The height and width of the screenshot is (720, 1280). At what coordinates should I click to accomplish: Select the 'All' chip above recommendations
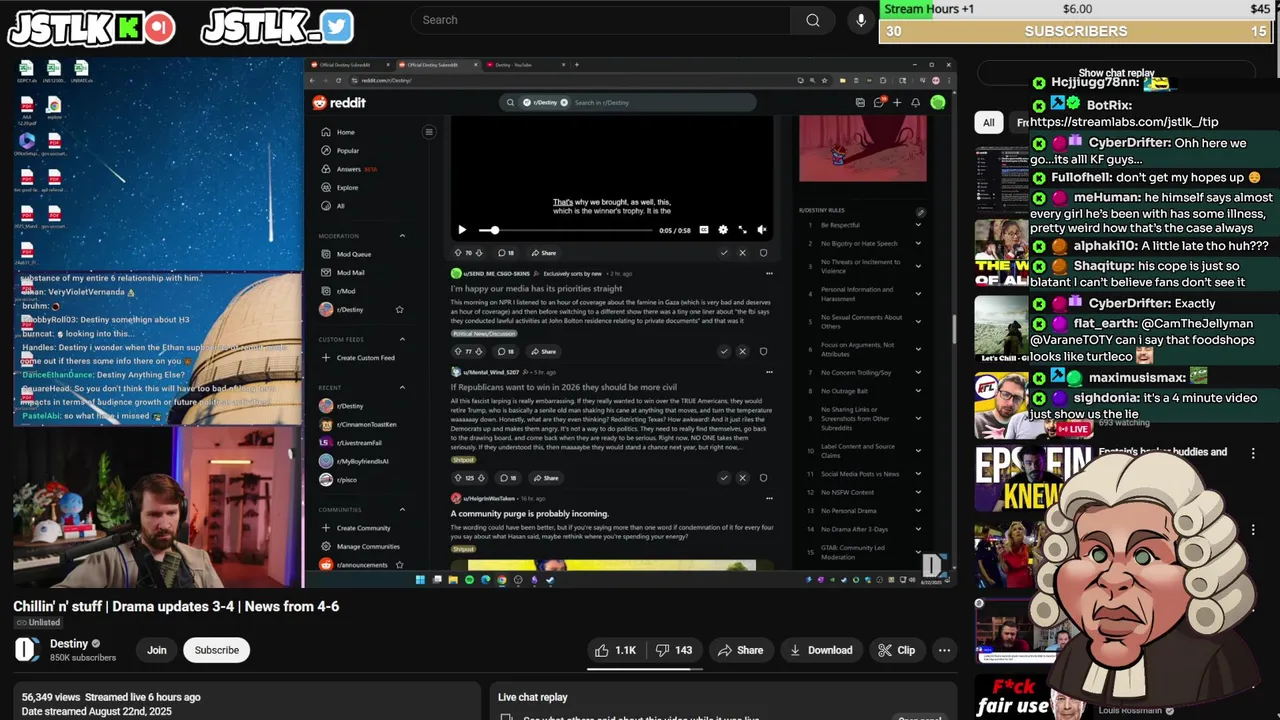(988, 122)
